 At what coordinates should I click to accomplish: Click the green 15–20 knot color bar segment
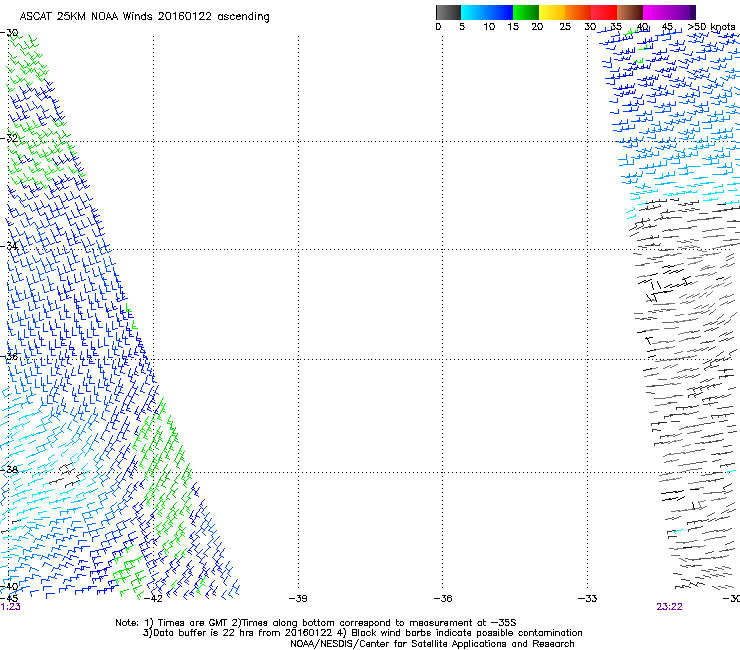click(526, 12)
